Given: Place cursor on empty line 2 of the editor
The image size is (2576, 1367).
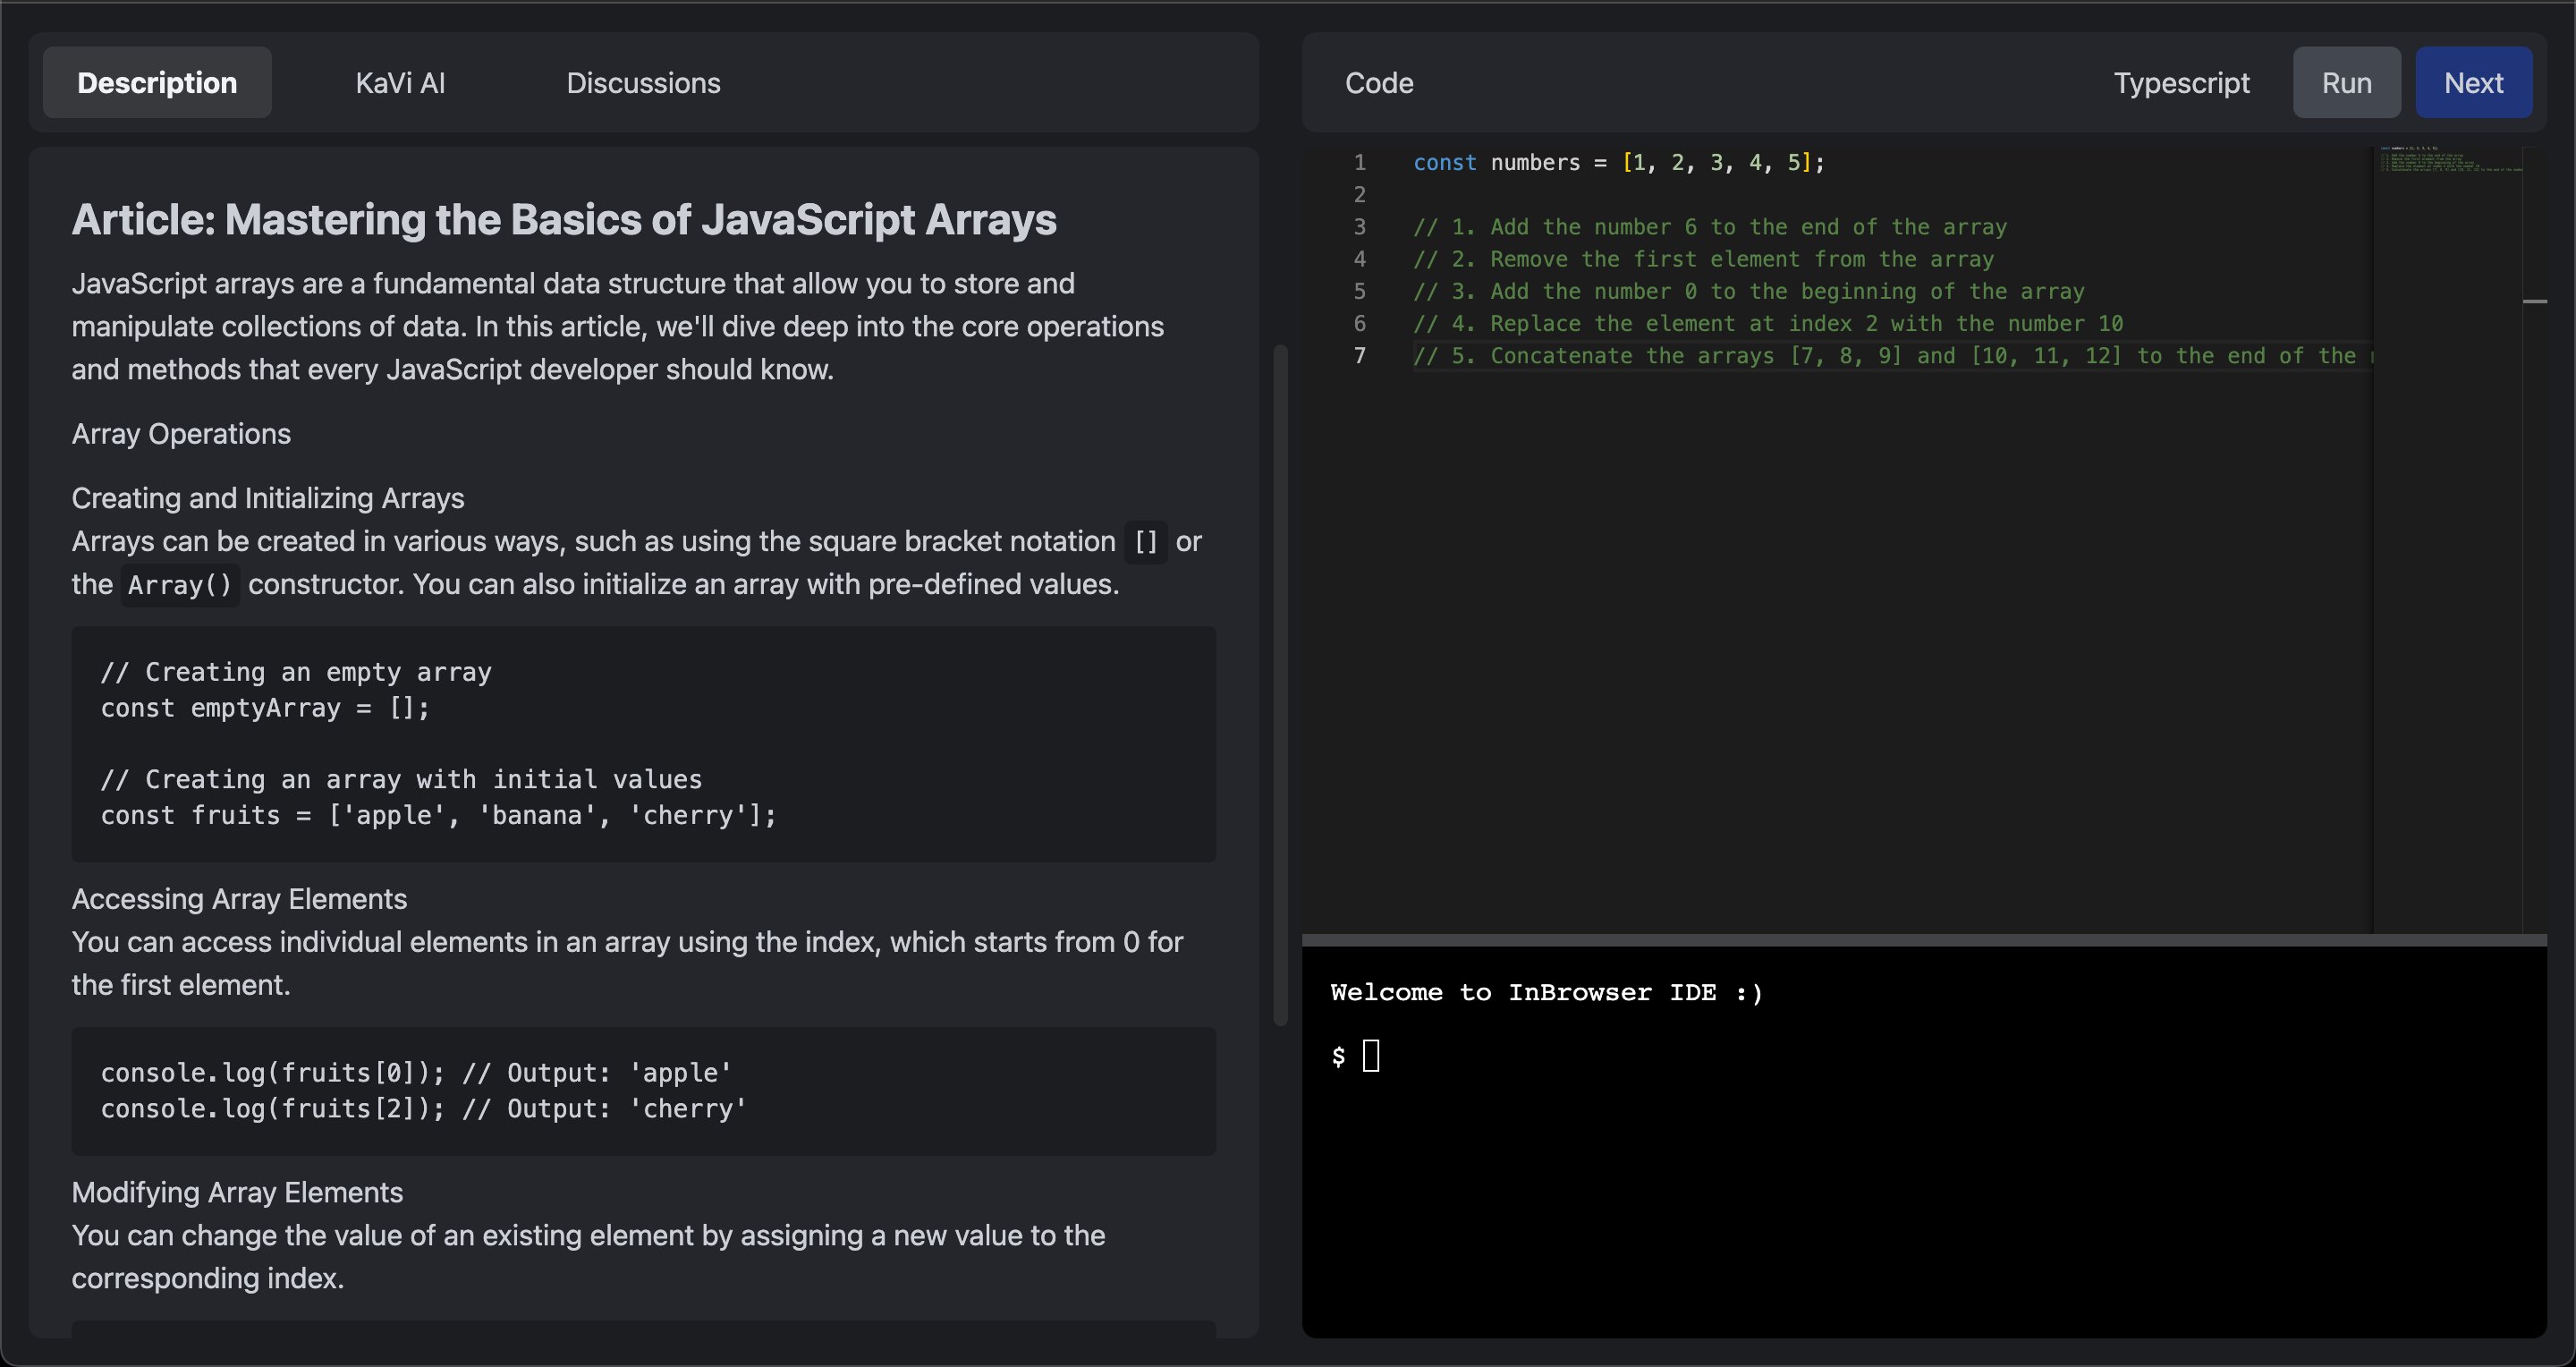Looking at the screenshot, I should pos(1600,195).
